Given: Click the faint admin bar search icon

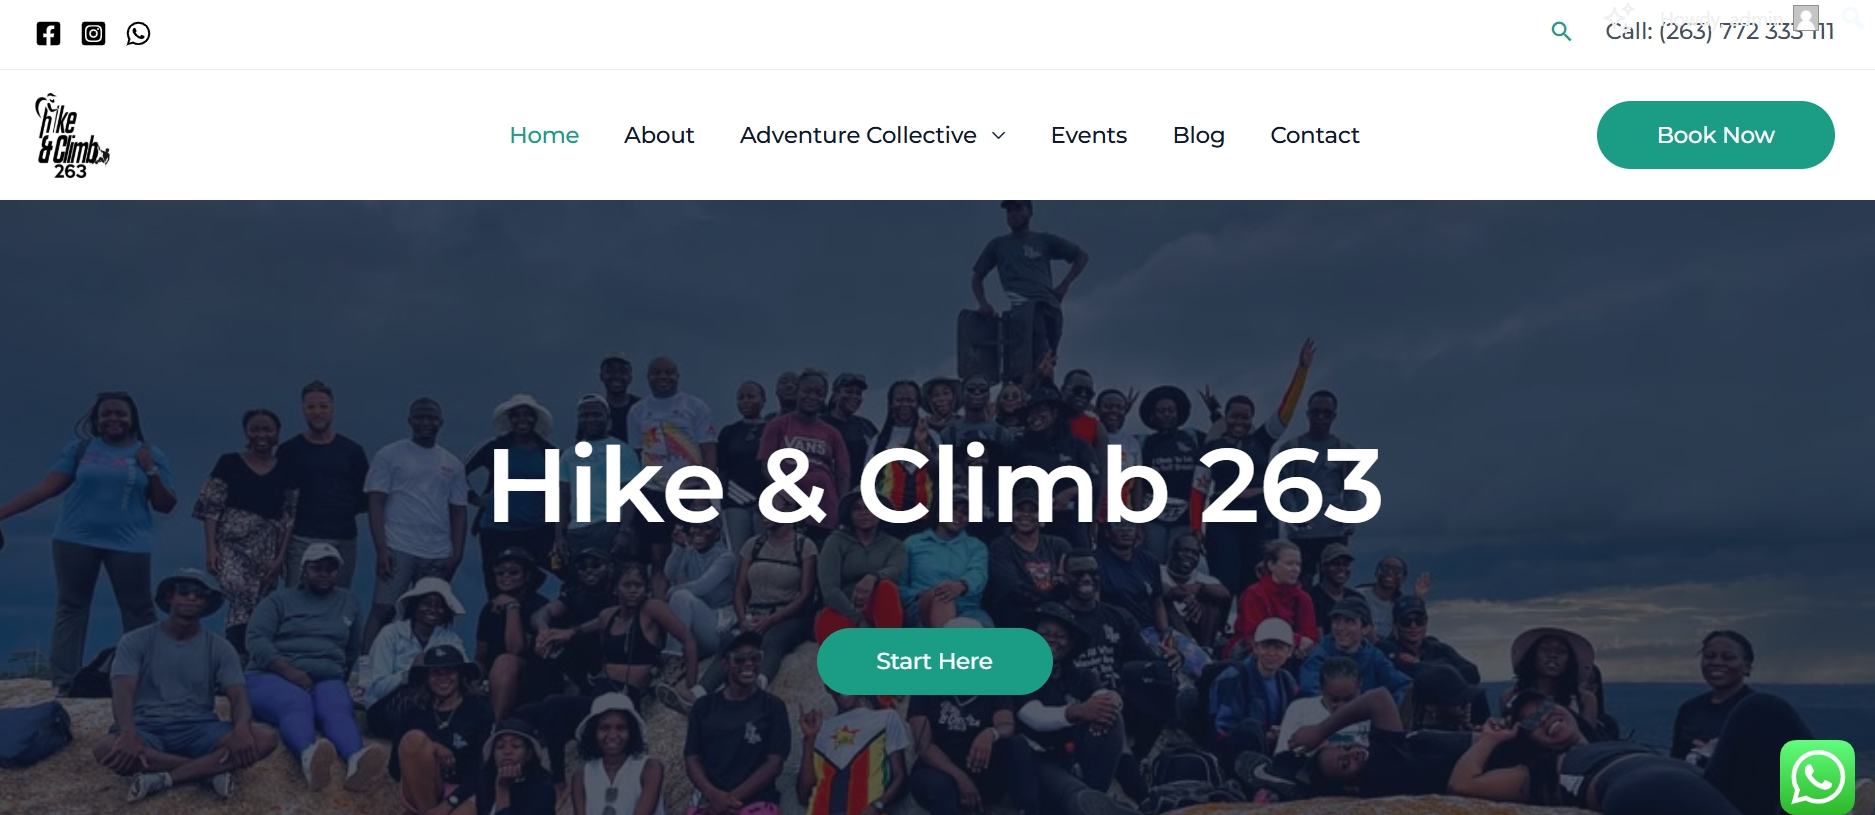Looking at the screenshot, I should click(x=1852, y=17).
